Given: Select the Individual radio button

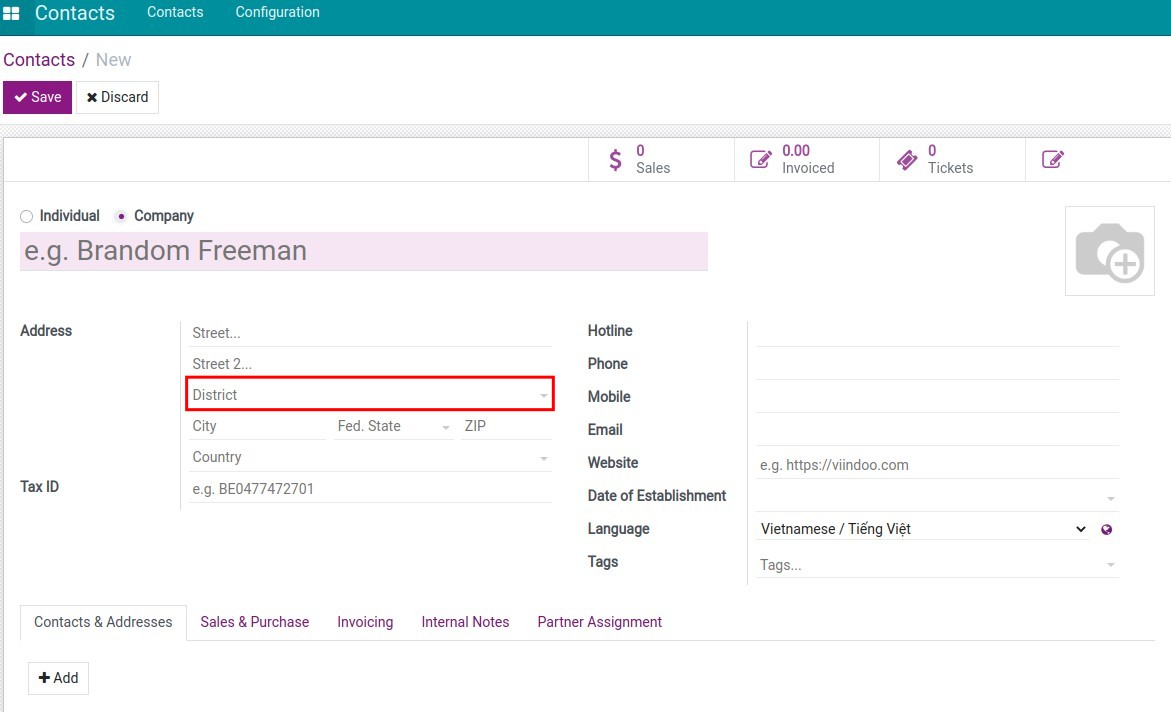Looking at the screenshot, I should tap(27, 216).
